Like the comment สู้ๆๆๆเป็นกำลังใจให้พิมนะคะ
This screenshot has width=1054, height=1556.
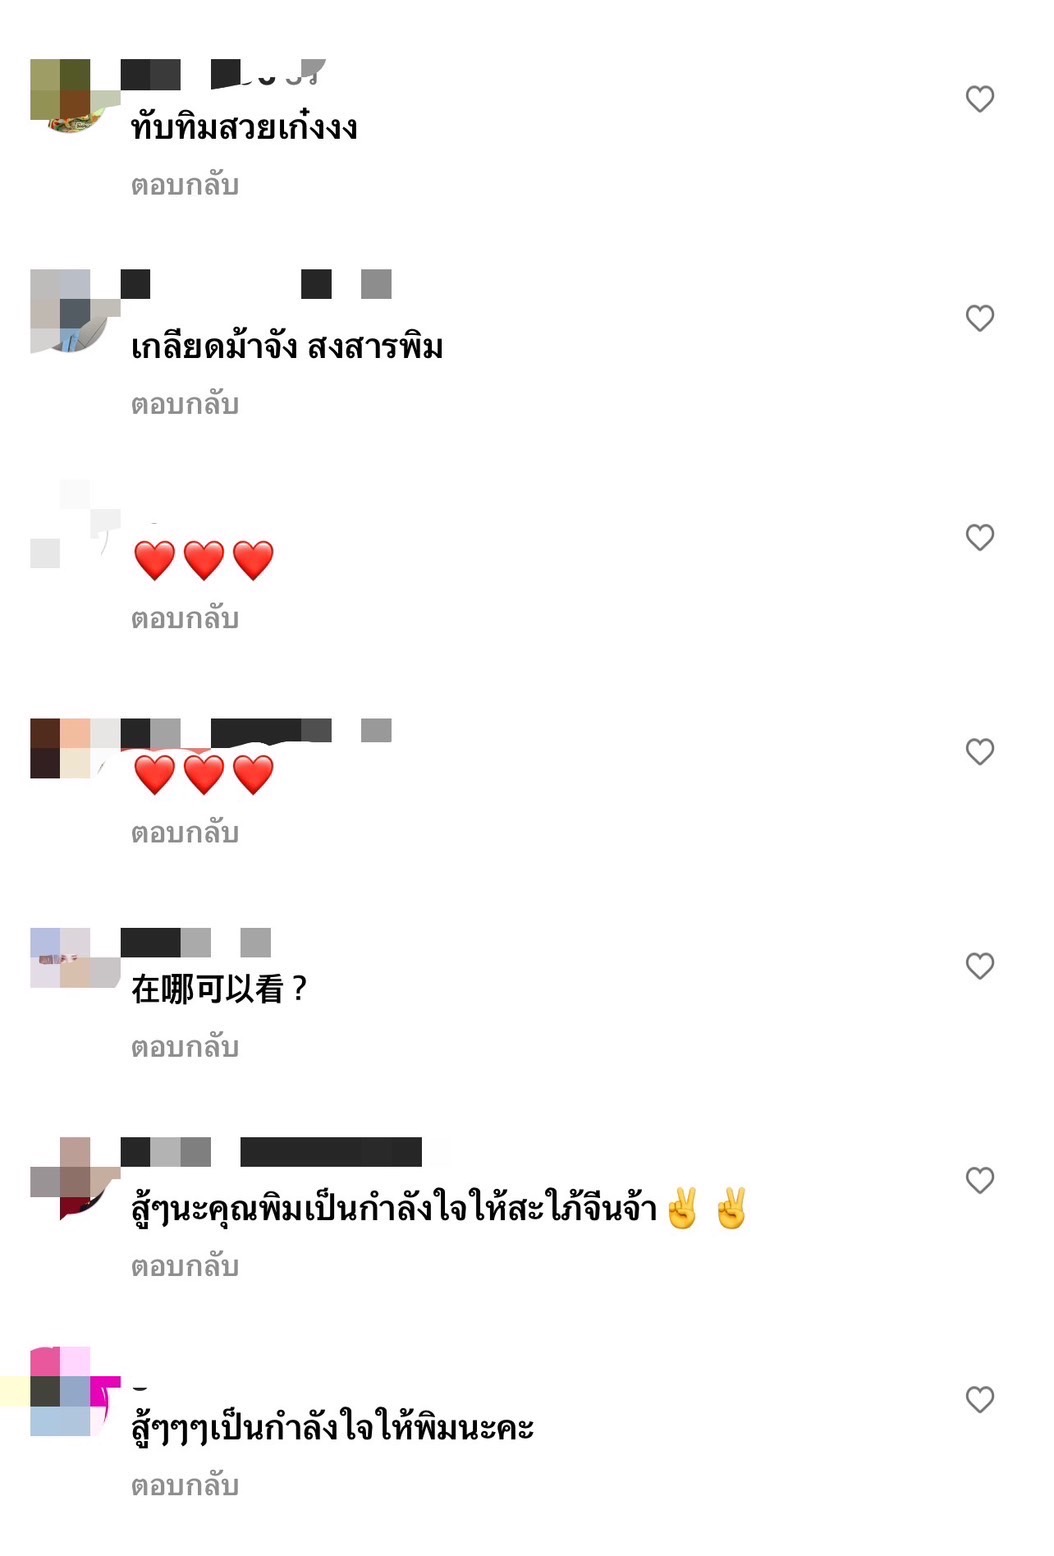(979, 1399)
